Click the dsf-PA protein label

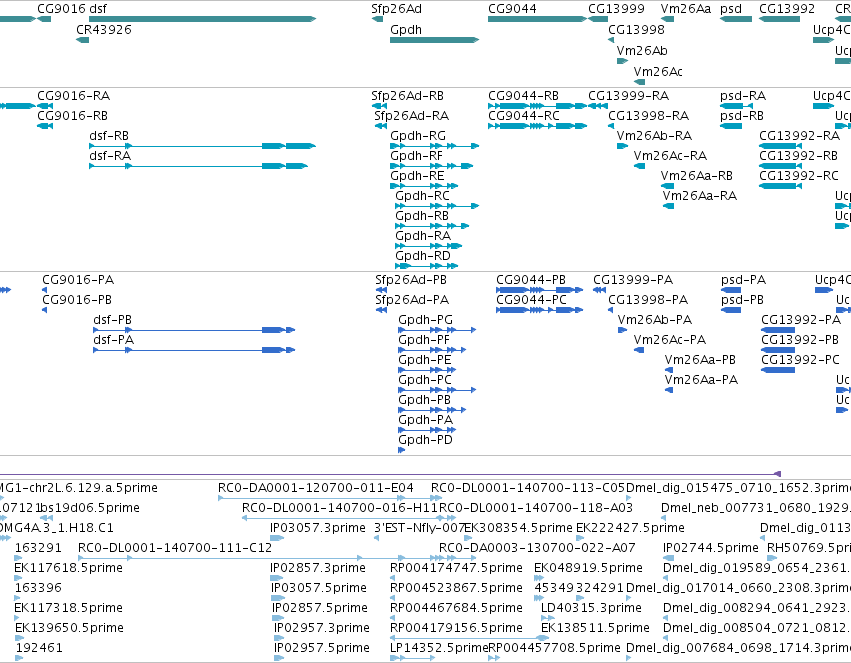(113, 340)
